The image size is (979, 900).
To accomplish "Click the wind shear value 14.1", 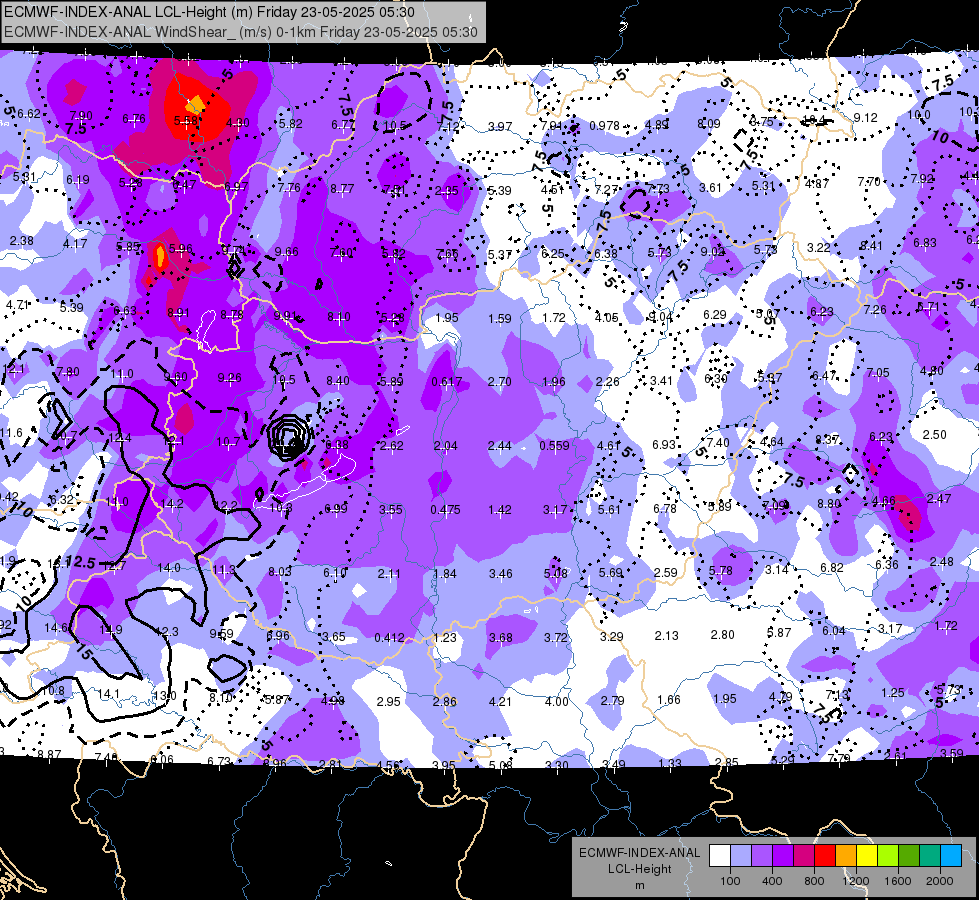I will [108, 693].
